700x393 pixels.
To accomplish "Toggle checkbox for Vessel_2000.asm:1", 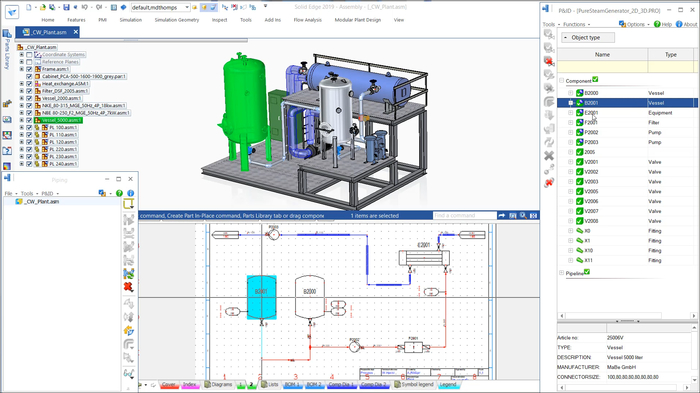I will point(29,98).
